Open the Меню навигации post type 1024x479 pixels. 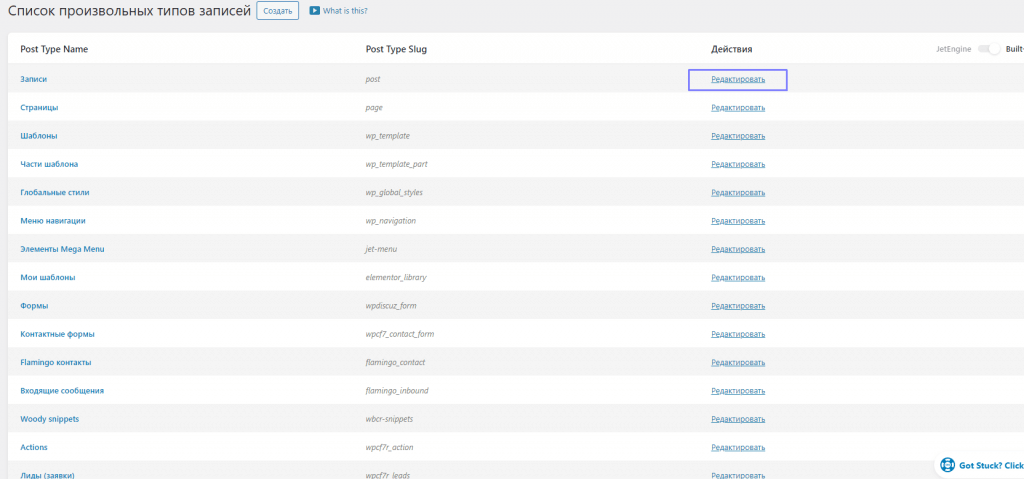[x=53, y=221]
